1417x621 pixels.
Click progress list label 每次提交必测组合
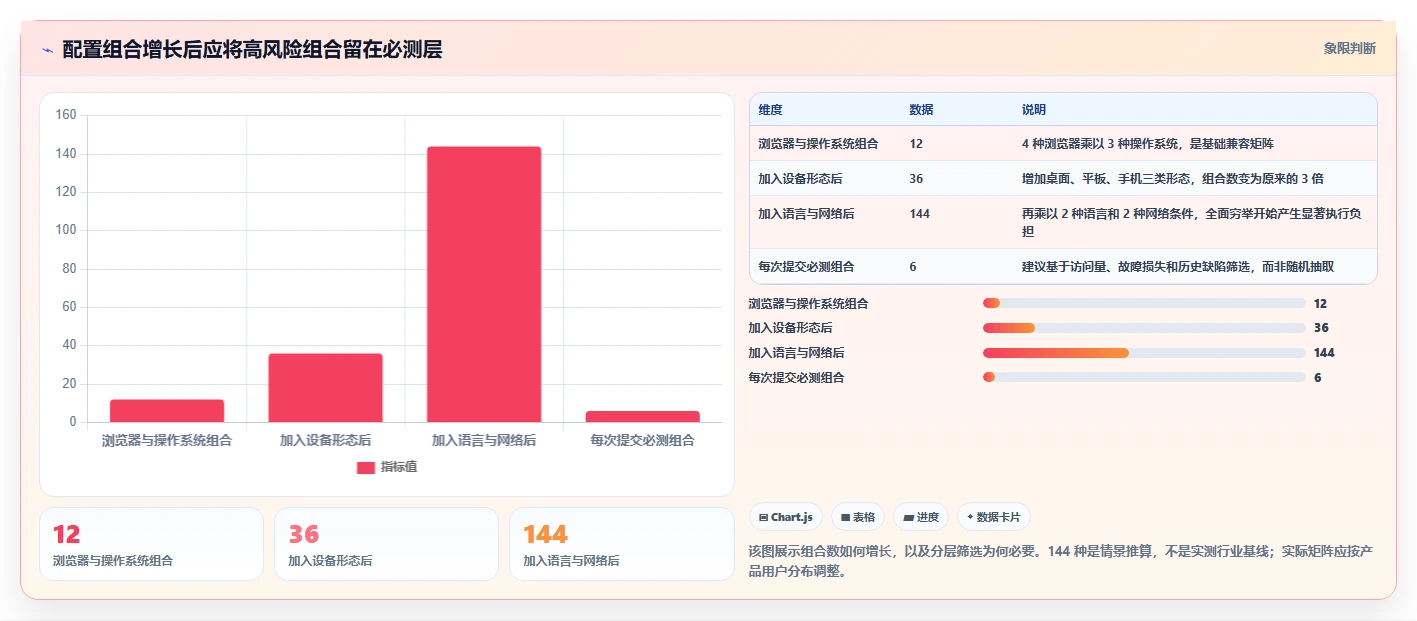[796, 378]
